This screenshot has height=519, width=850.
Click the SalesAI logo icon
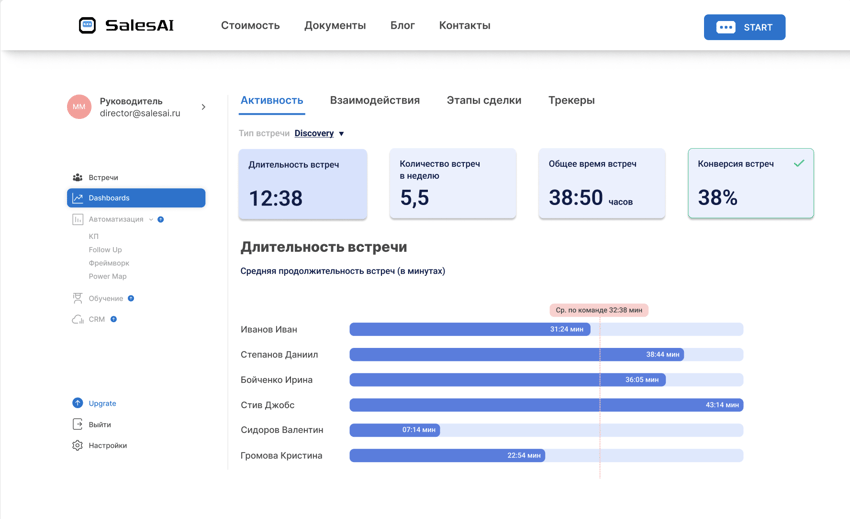[87, 26]
